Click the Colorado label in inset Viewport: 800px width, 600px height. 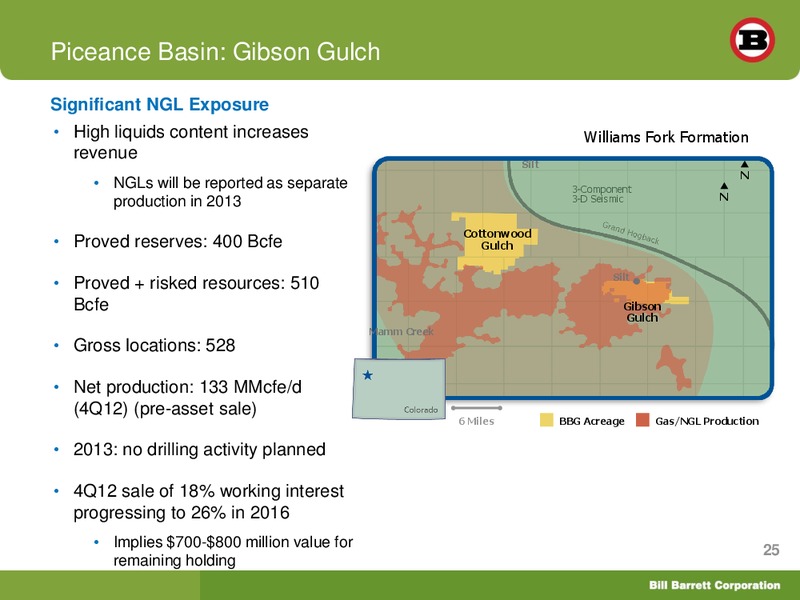coord(421,410)
